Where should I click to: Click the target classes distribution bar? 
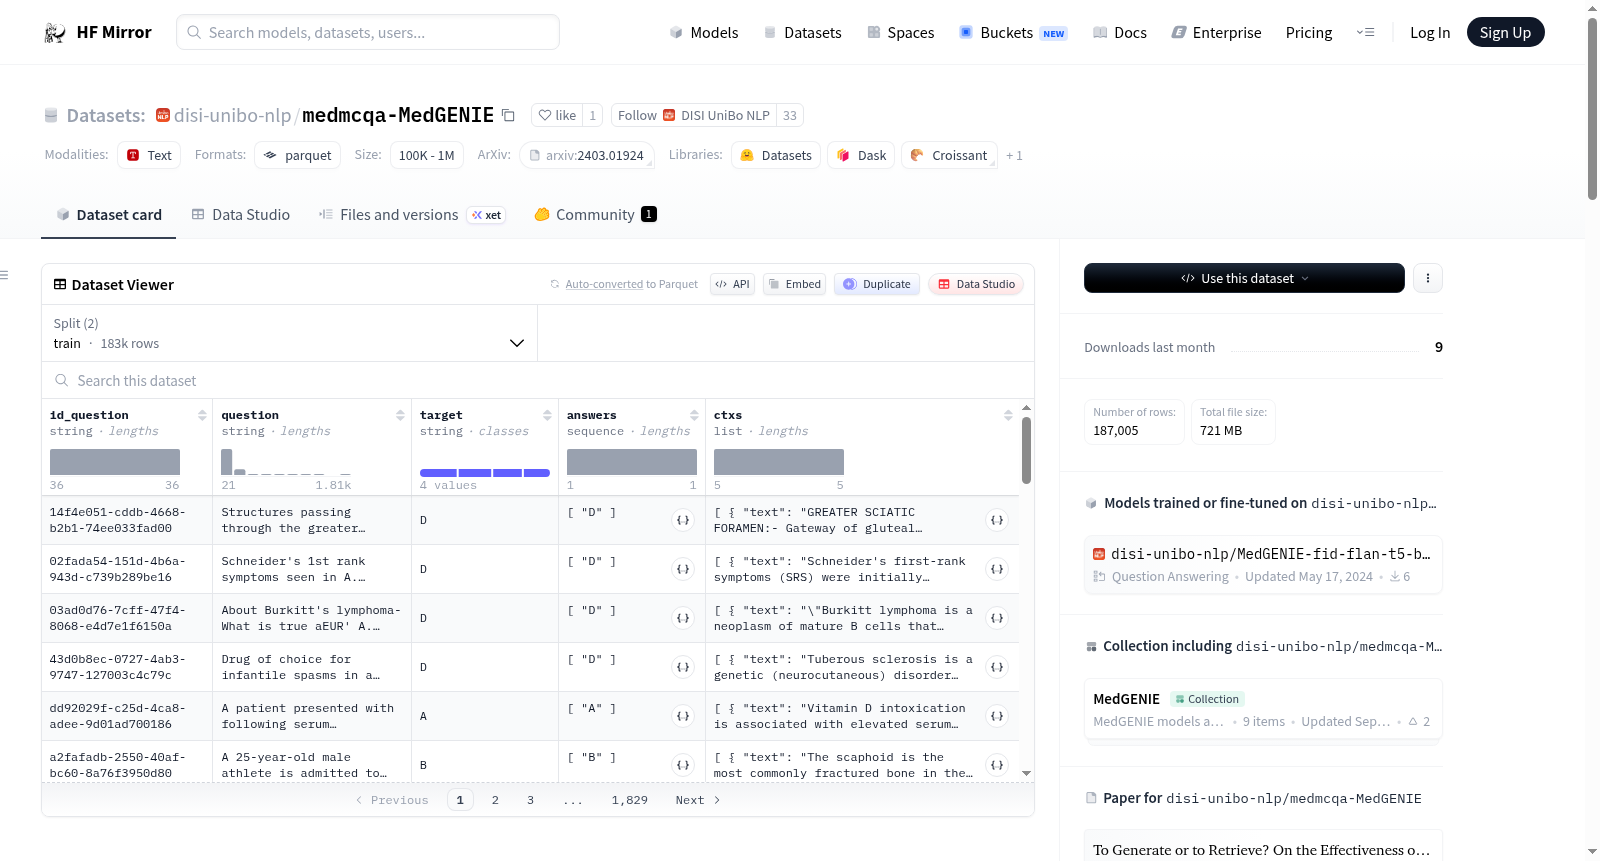click(485, 473)
